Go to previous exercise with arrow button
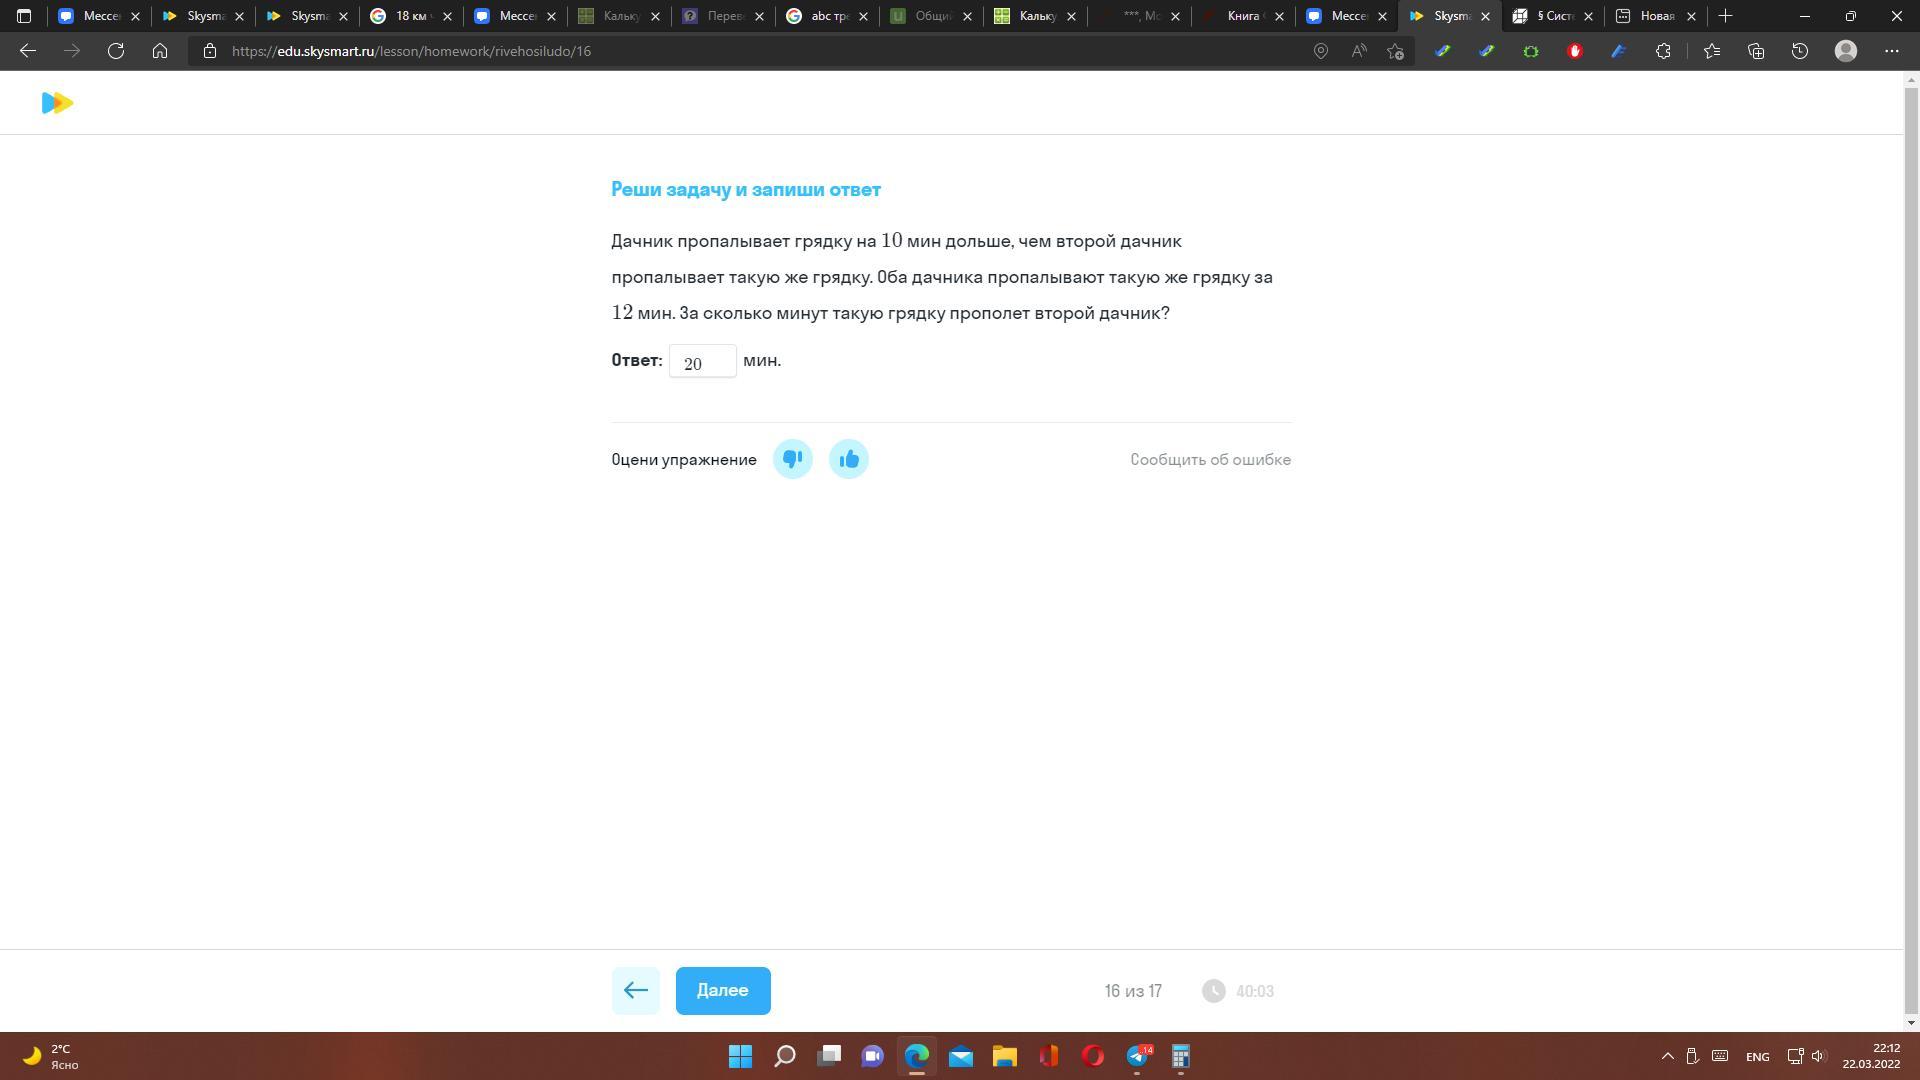The width and height of the screenshot is (1920, 1080). tap(635, 991)
